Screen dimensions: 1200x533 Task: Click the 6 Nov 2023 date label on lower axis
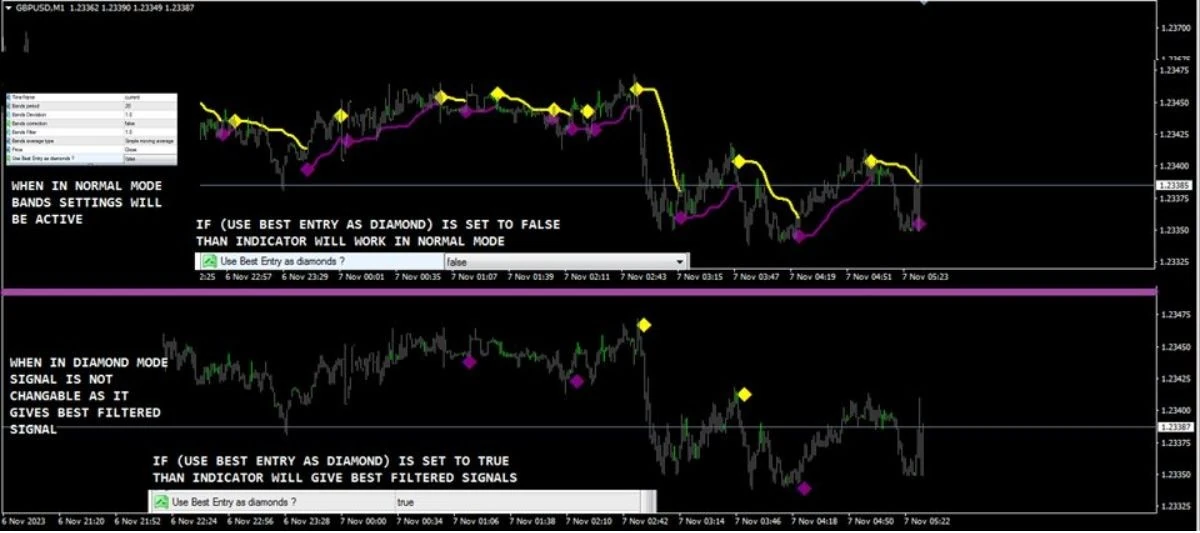tap(22, 520)
